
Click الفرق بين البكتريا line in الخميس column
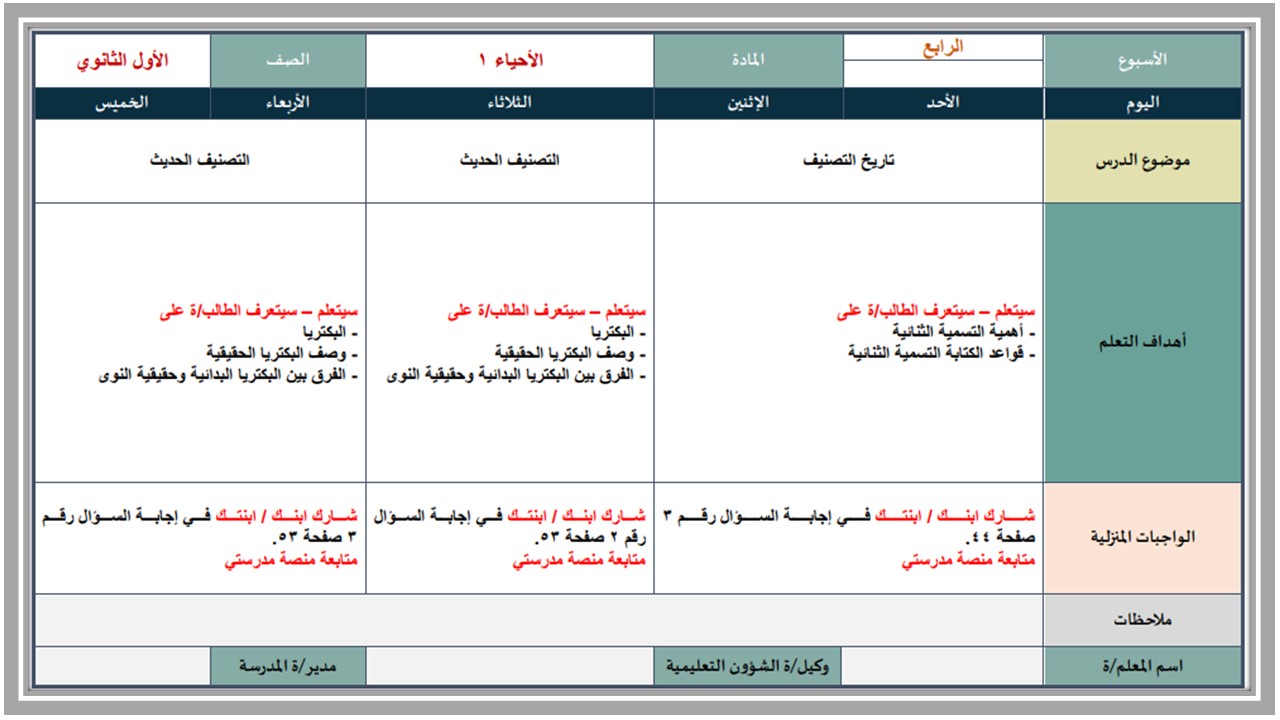click(x=229, y=375)
